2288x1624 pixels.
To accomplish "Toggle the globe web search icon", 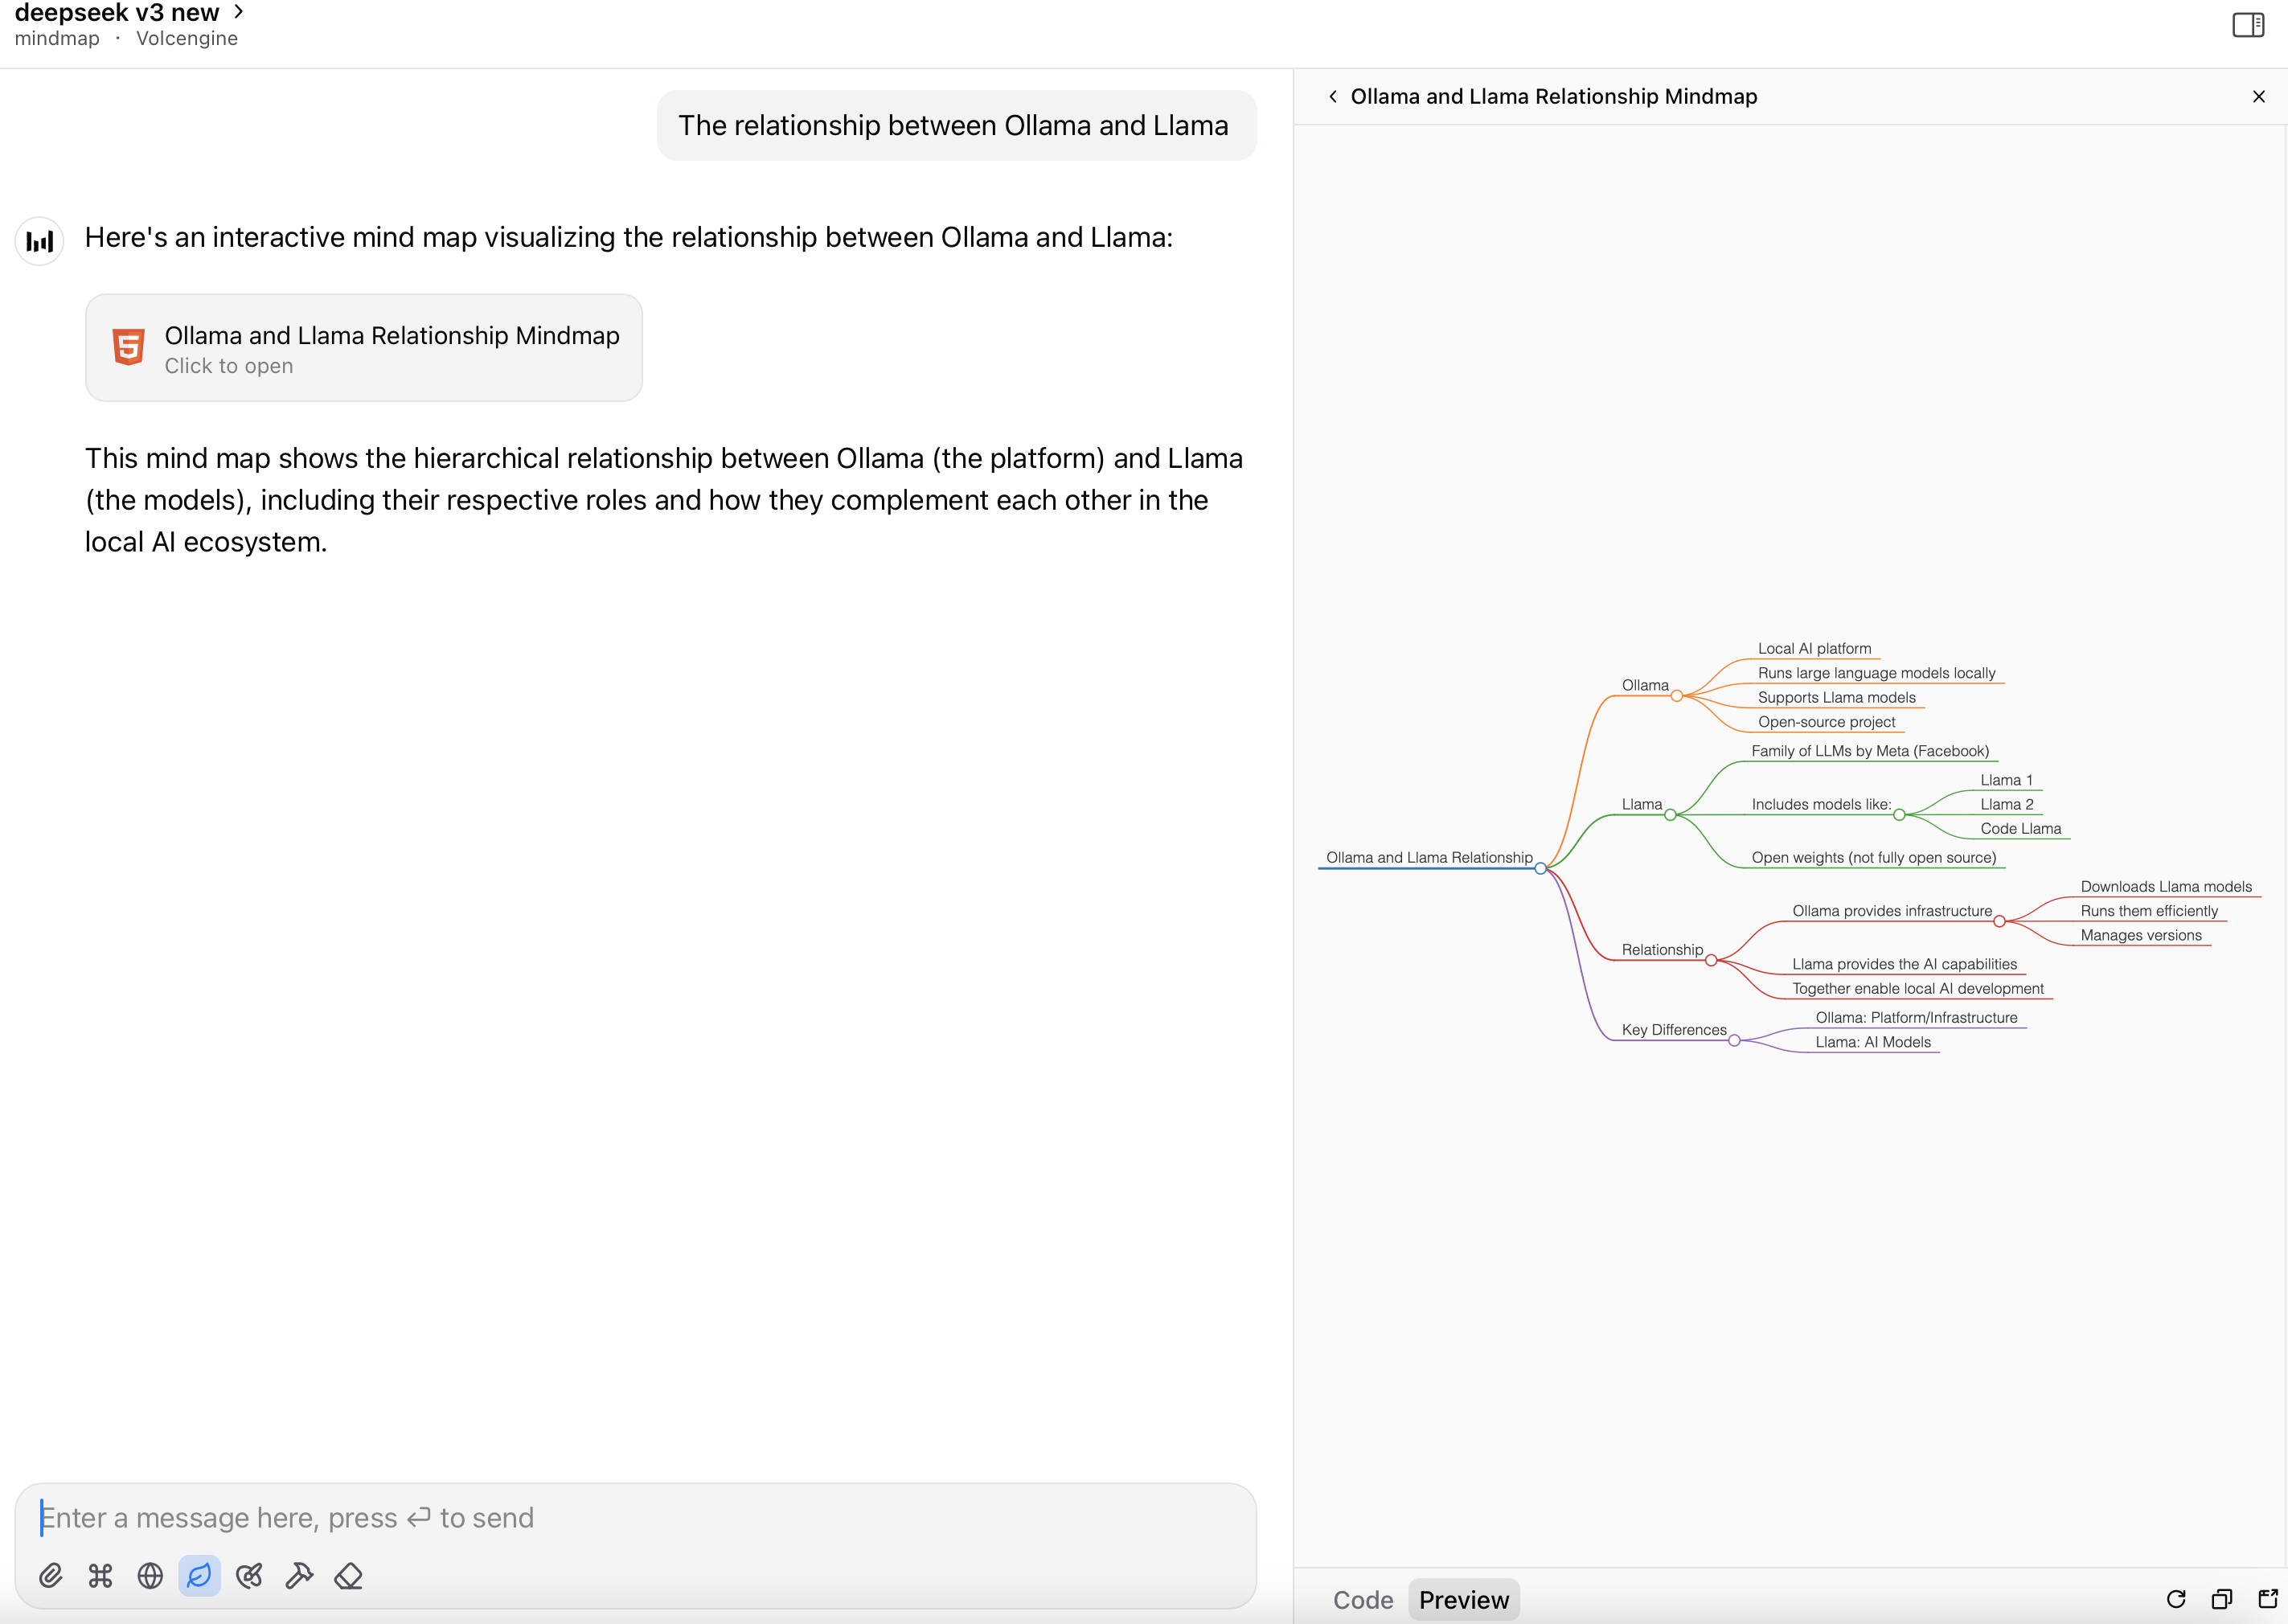I will (x=150, y=1576).
